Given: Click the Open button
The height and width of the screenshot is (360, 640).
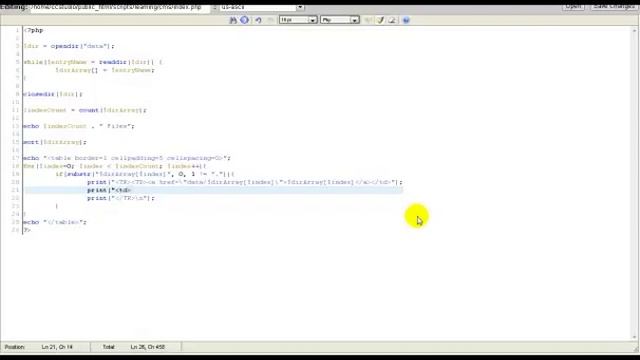Looking at the screenshot, I should (x=573, y=6).
